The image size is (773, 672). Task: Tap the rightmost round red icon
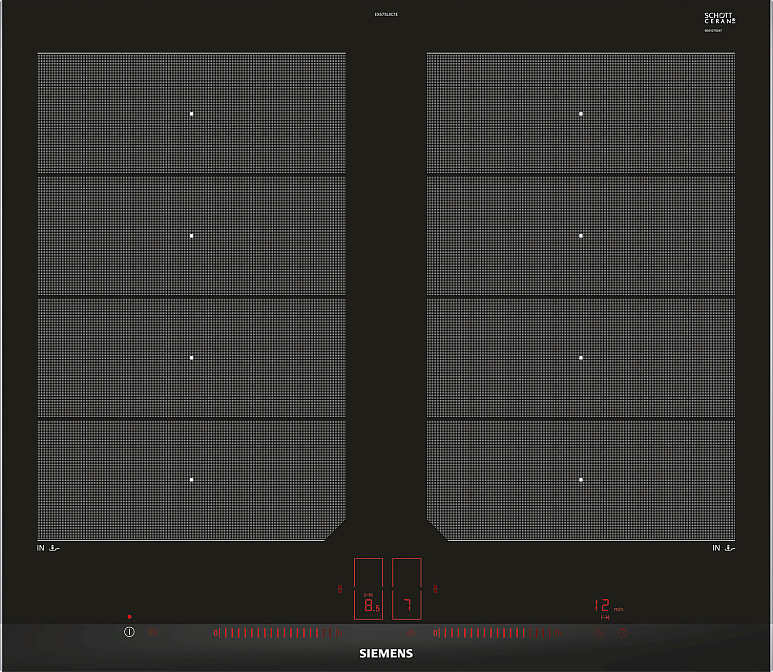623,633
